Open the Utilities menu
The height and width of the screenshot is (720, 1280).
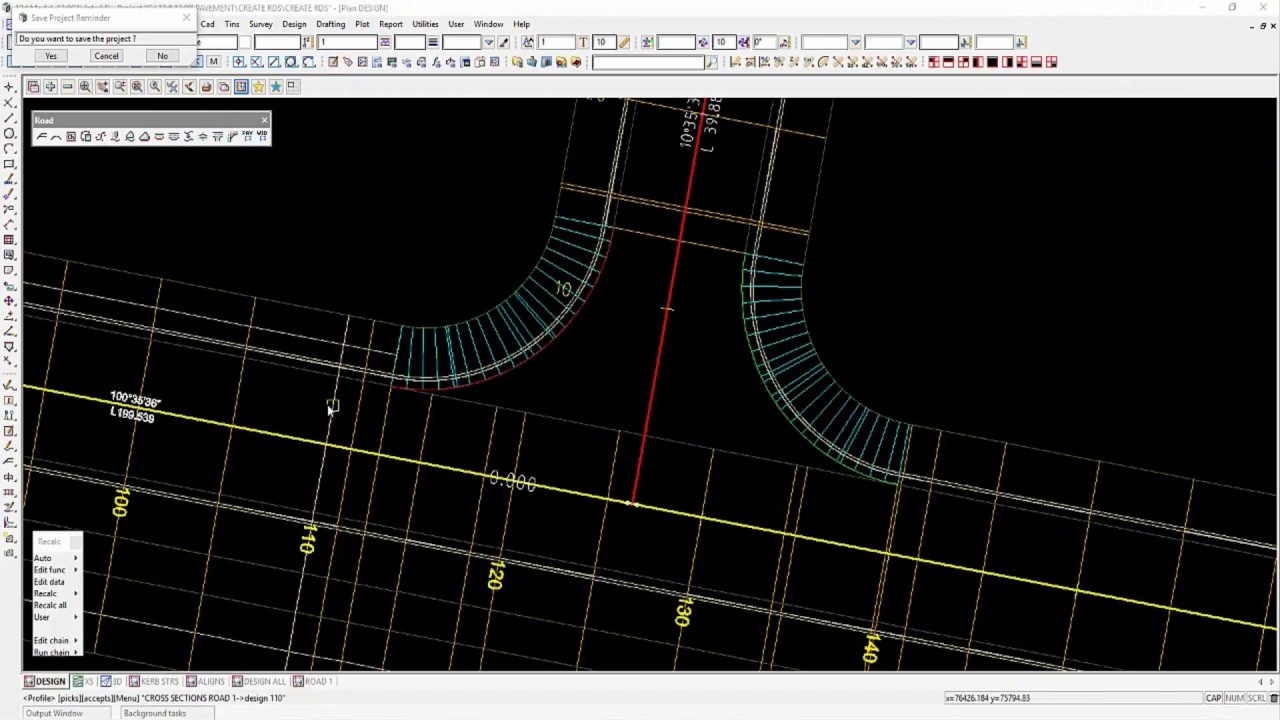425,24
